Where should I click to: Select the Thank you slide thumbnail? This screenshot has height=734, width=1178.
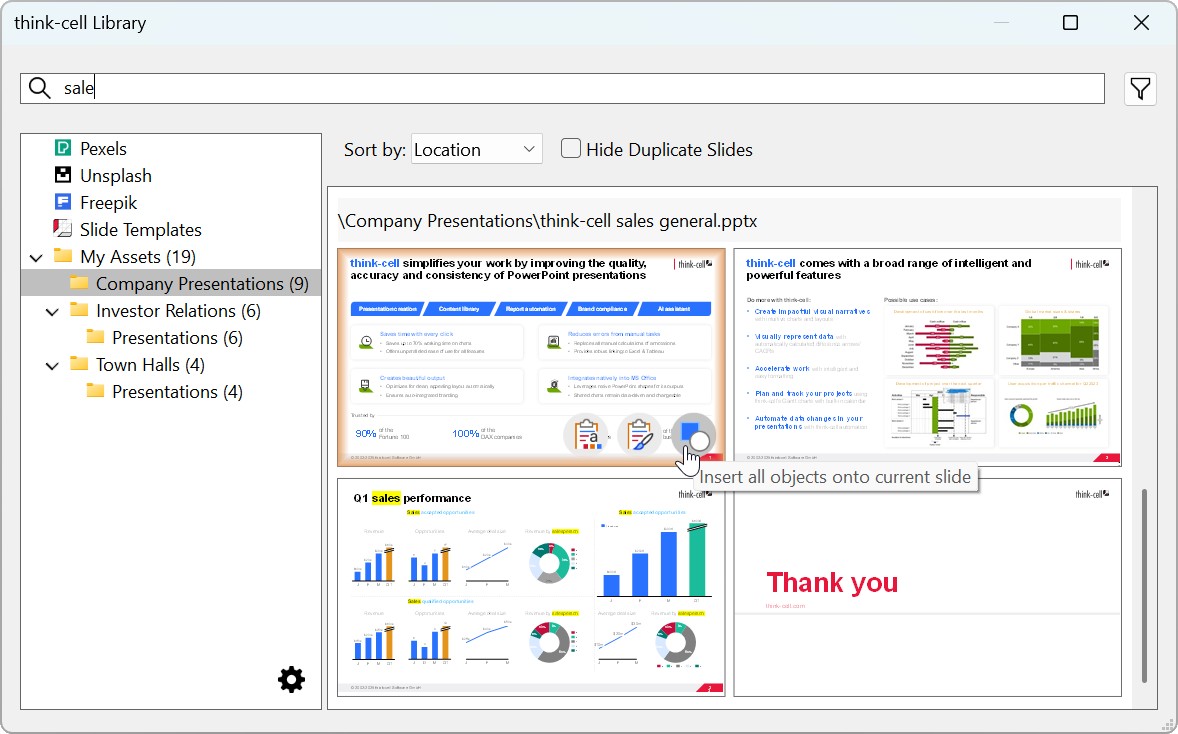pos(927,588)
